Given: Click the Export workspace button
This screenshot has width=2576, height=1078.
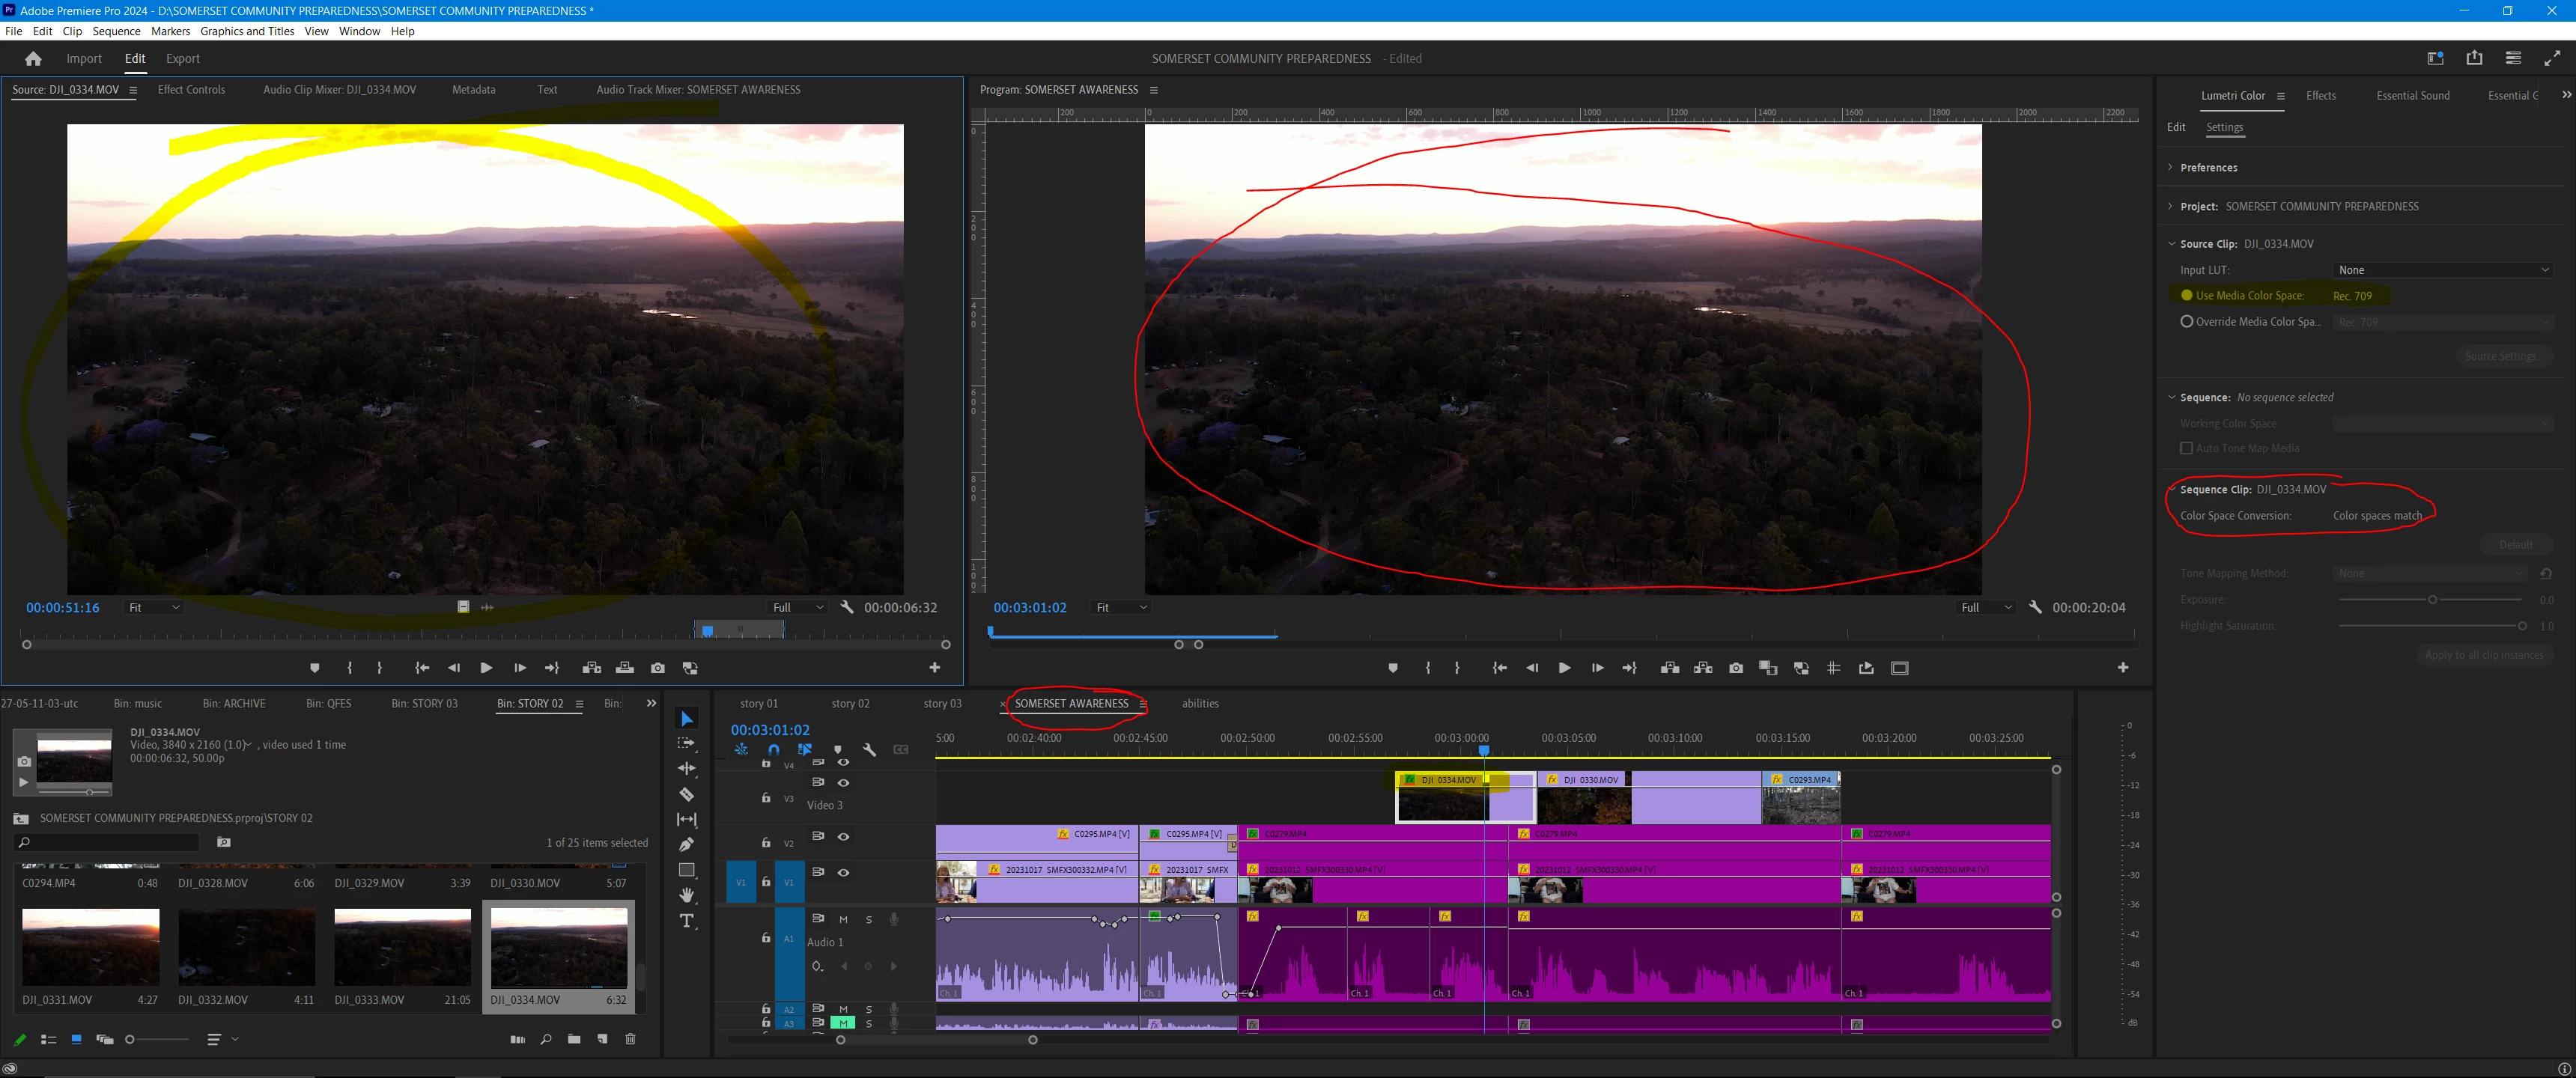Looking at the screenshot, I should [182, 59].
